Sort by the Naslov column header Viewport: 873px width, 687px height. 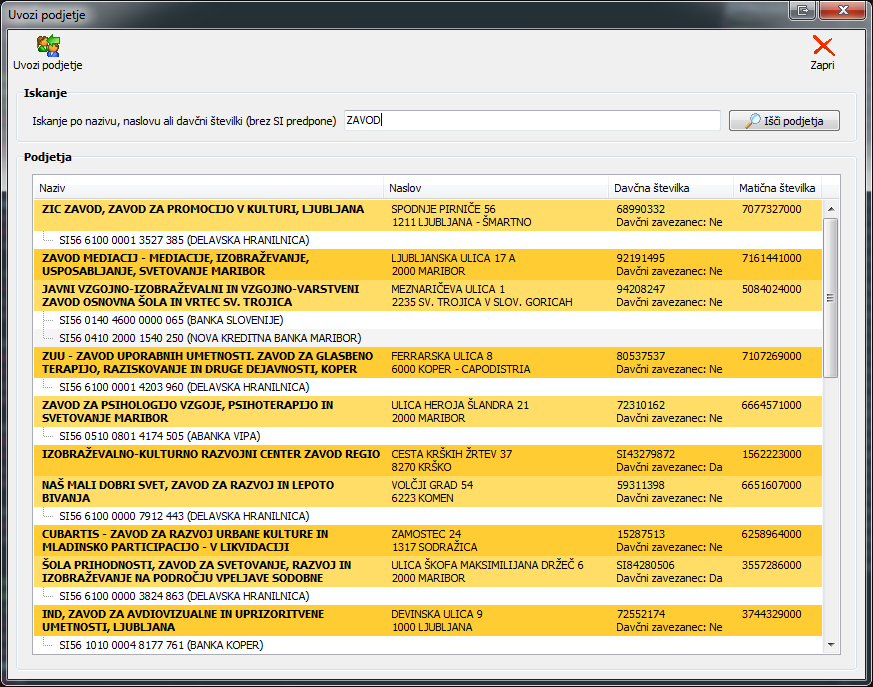click(x=497, y=188)
